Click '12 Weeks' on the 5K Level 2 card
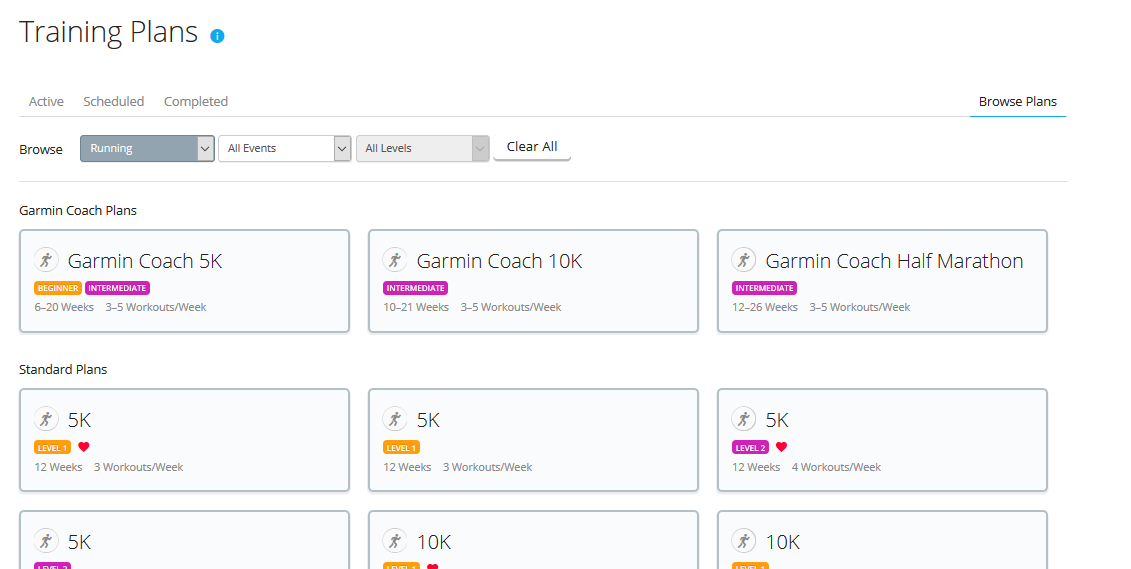Screen dimensions: 1131x569 click(756, 467)
